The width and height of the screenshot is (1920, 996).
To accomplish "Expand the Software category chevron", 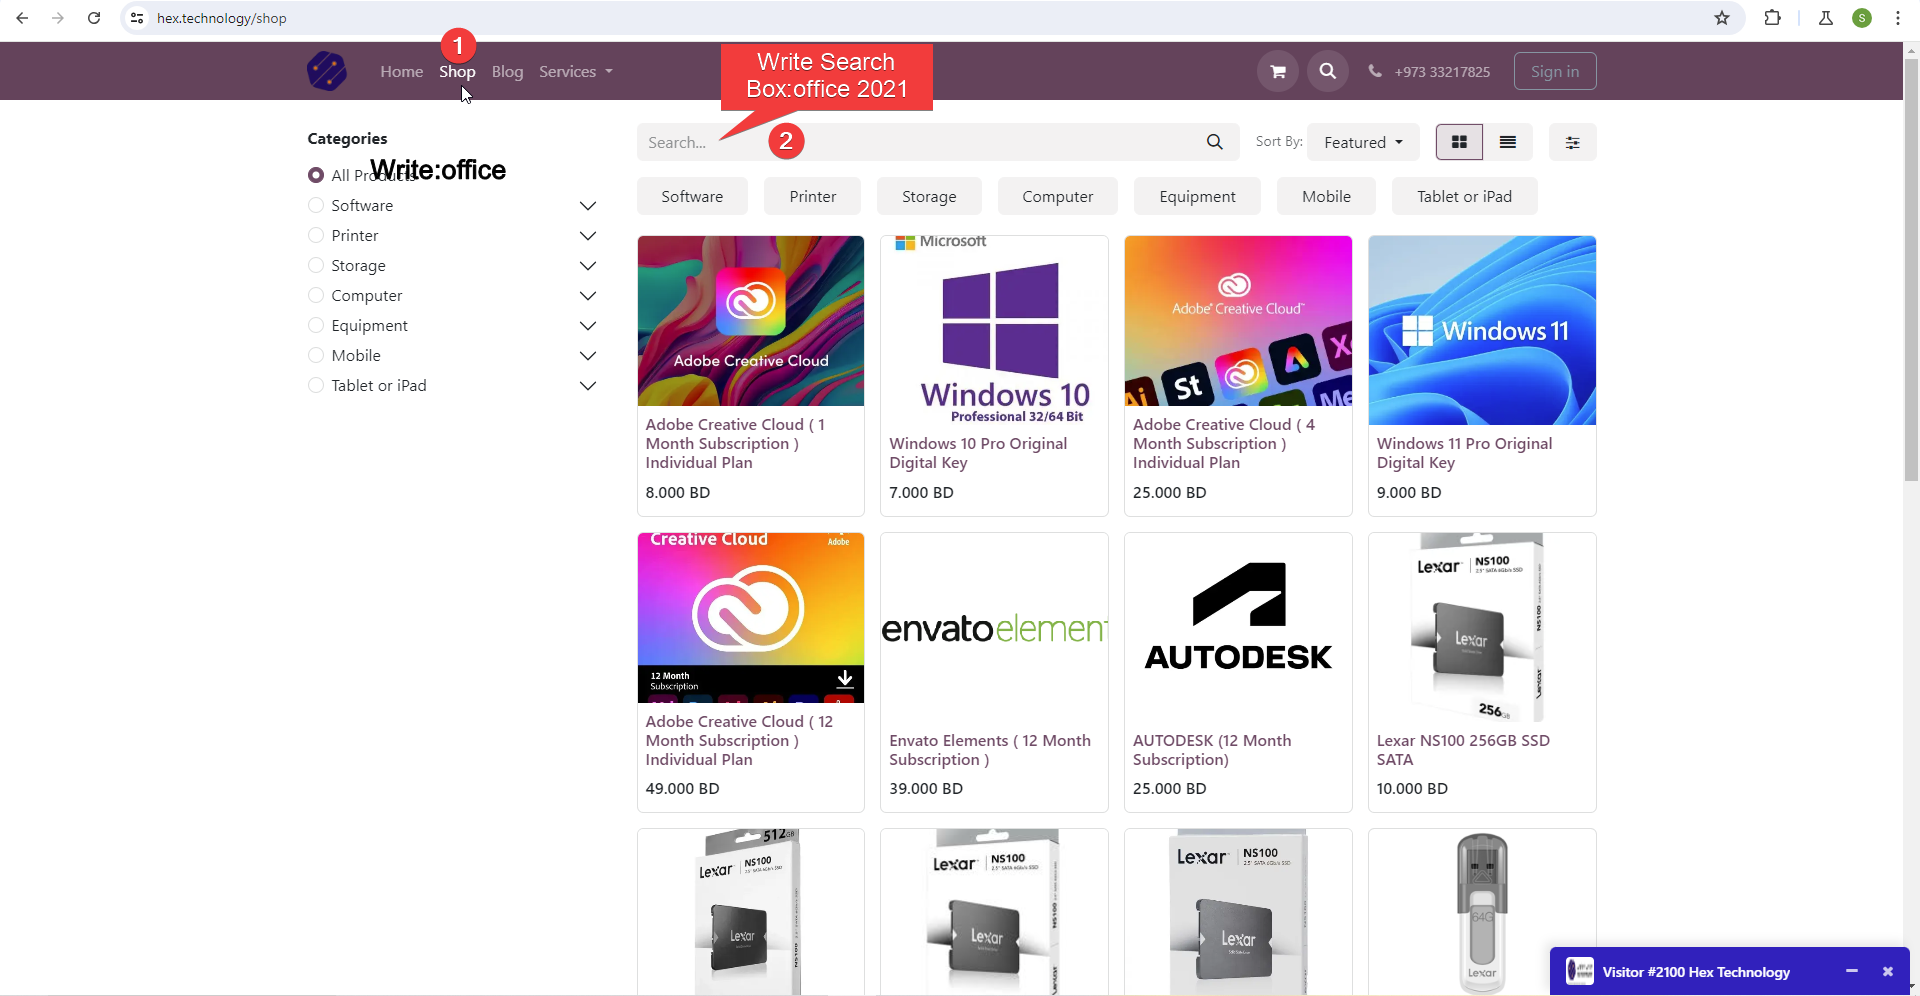I will coord(588,206).
